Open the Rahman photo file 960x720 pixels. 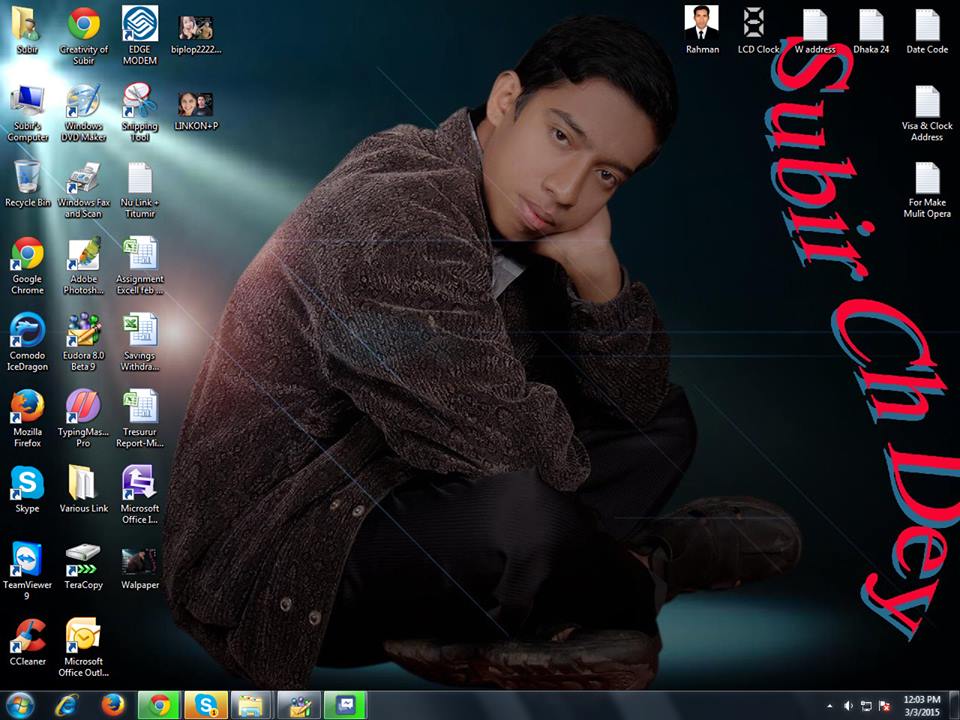tap(702, 29)
